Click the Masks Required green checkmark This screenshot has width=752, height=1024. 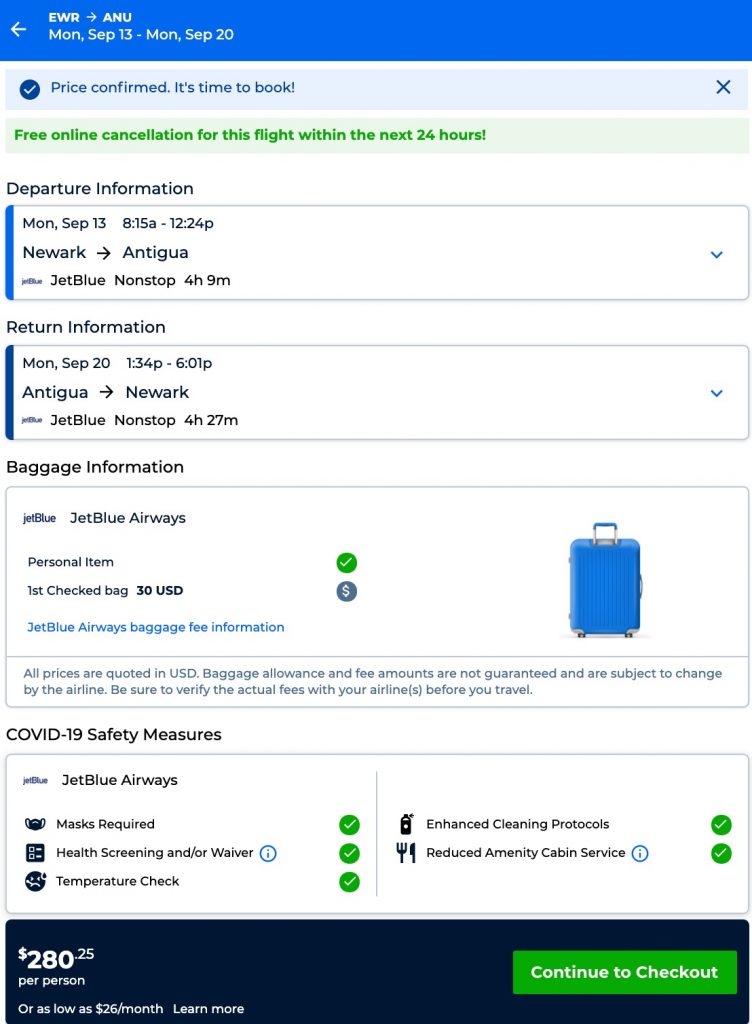click(x=349, y=825)
